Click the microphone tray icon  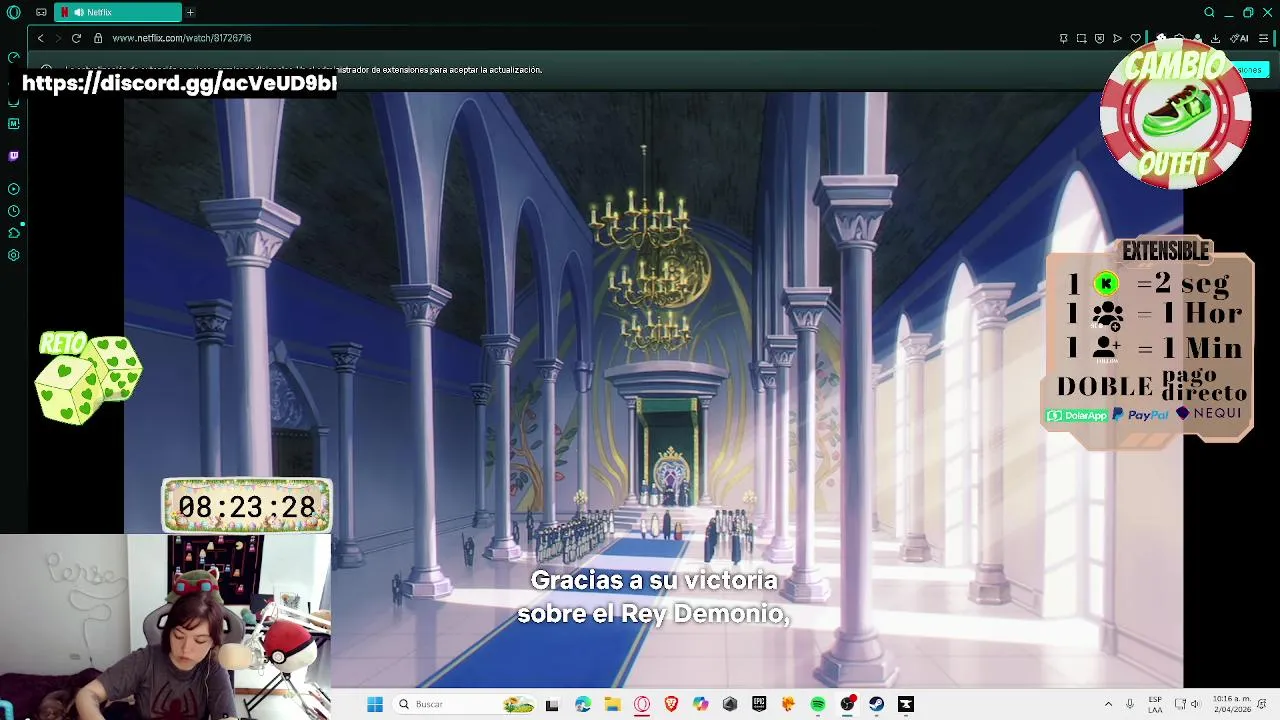coord(1130,704)
